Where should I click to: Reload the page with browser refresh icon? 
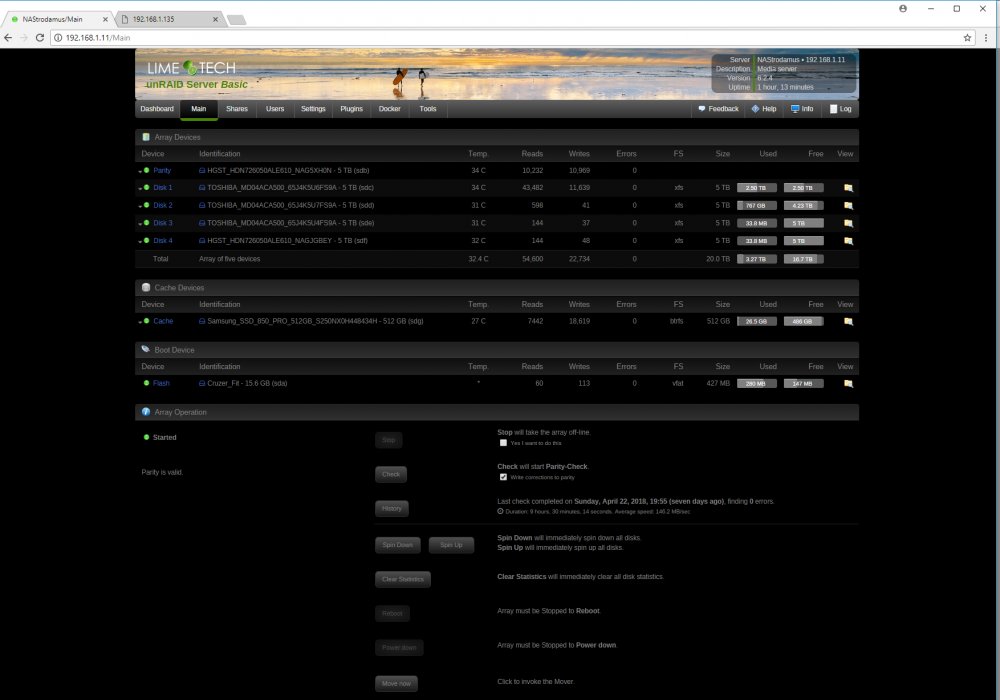(40, 38)
